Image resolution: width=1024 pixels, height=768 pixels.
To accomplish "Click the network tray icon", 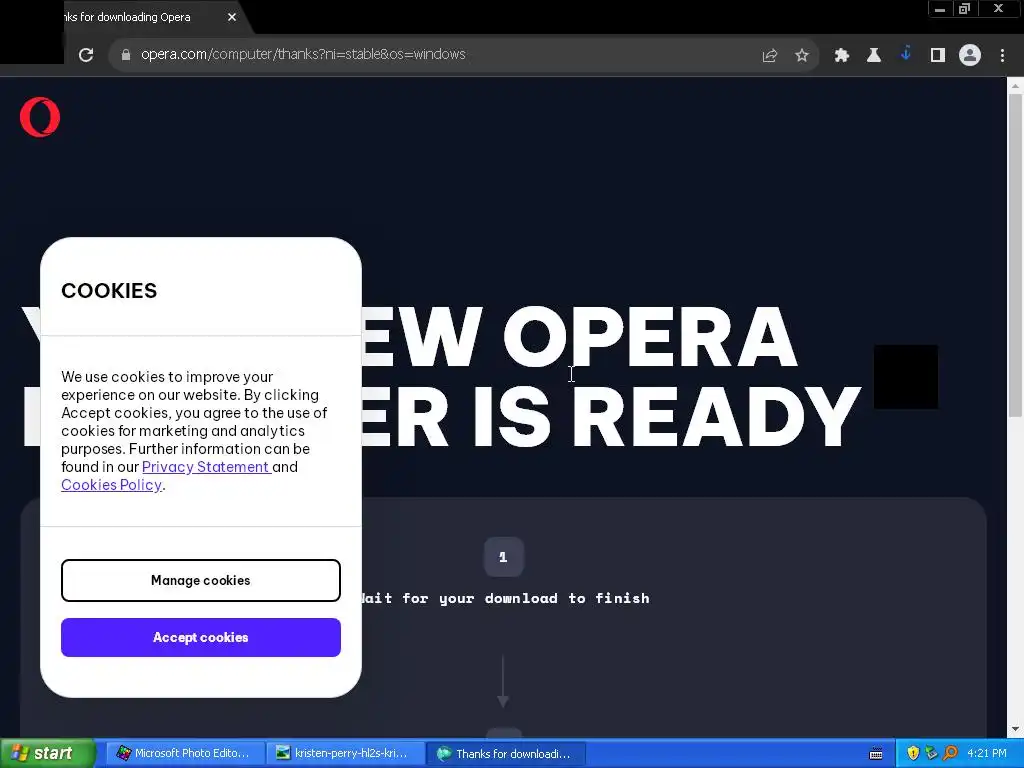I will click(931, 754).
